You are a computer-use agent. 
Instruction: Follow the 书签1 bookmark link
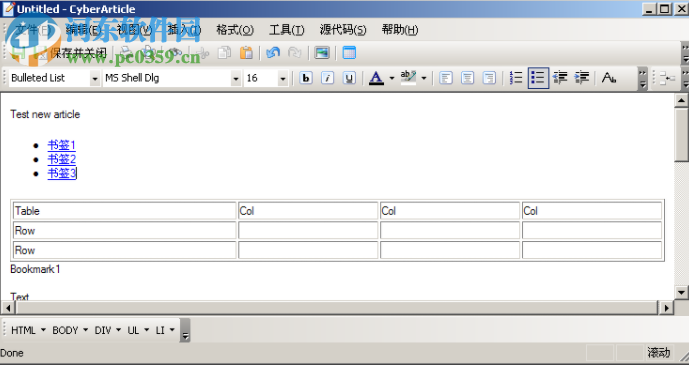click(x=62, y=145)
